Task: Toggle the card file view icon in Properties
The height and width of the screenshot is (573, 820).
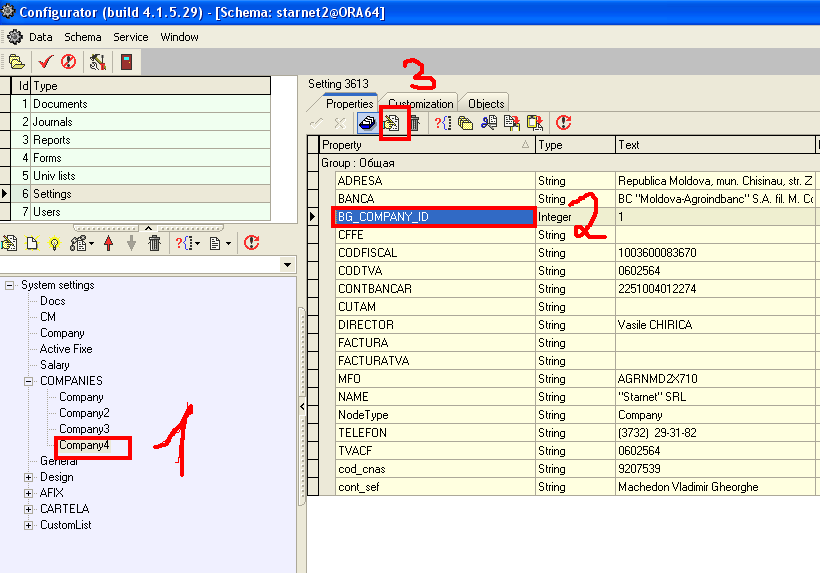Action: click(367, 123)
